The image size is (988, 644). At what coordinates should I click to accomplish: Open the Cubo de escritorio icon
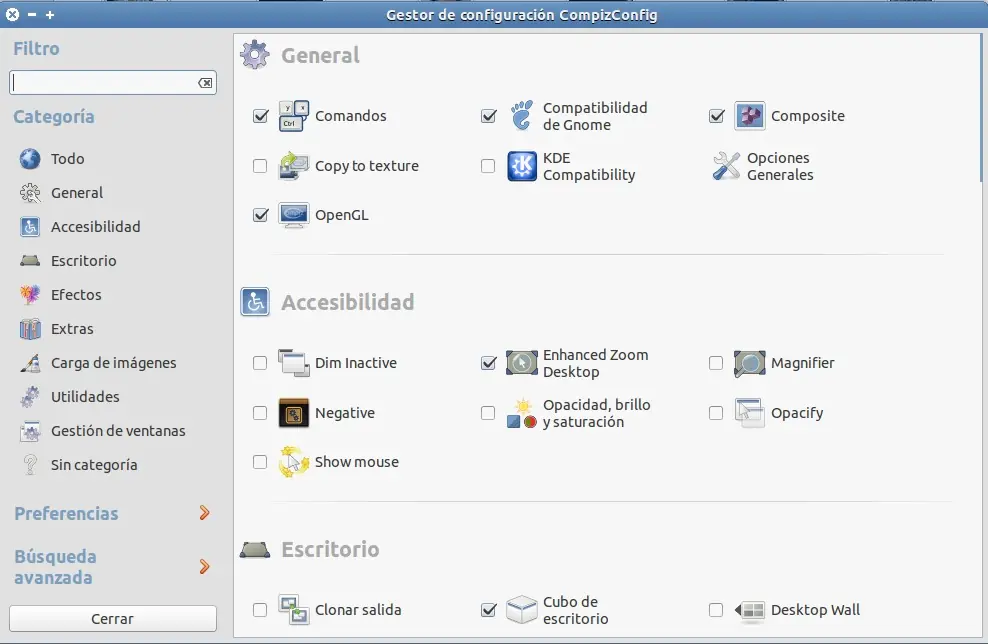pos(522,610)
